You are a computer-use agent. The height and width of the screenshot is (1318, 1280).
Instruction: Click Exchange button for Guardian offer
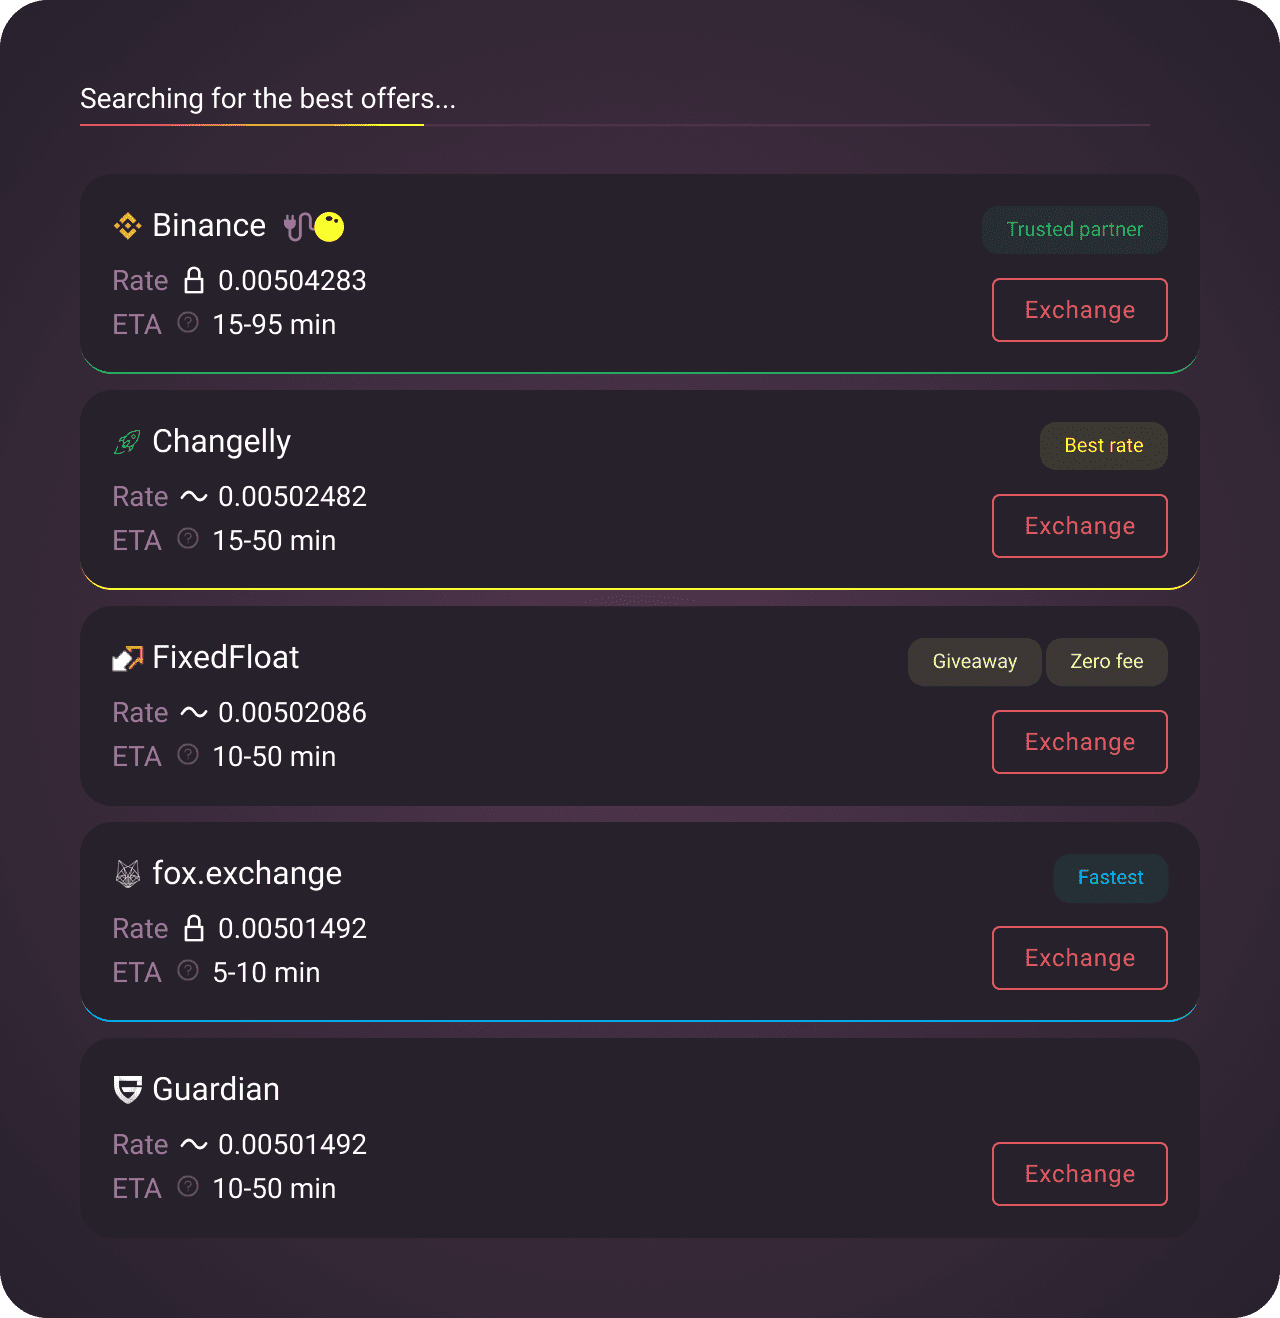pyautogui.click(x=1080, y=1174)
